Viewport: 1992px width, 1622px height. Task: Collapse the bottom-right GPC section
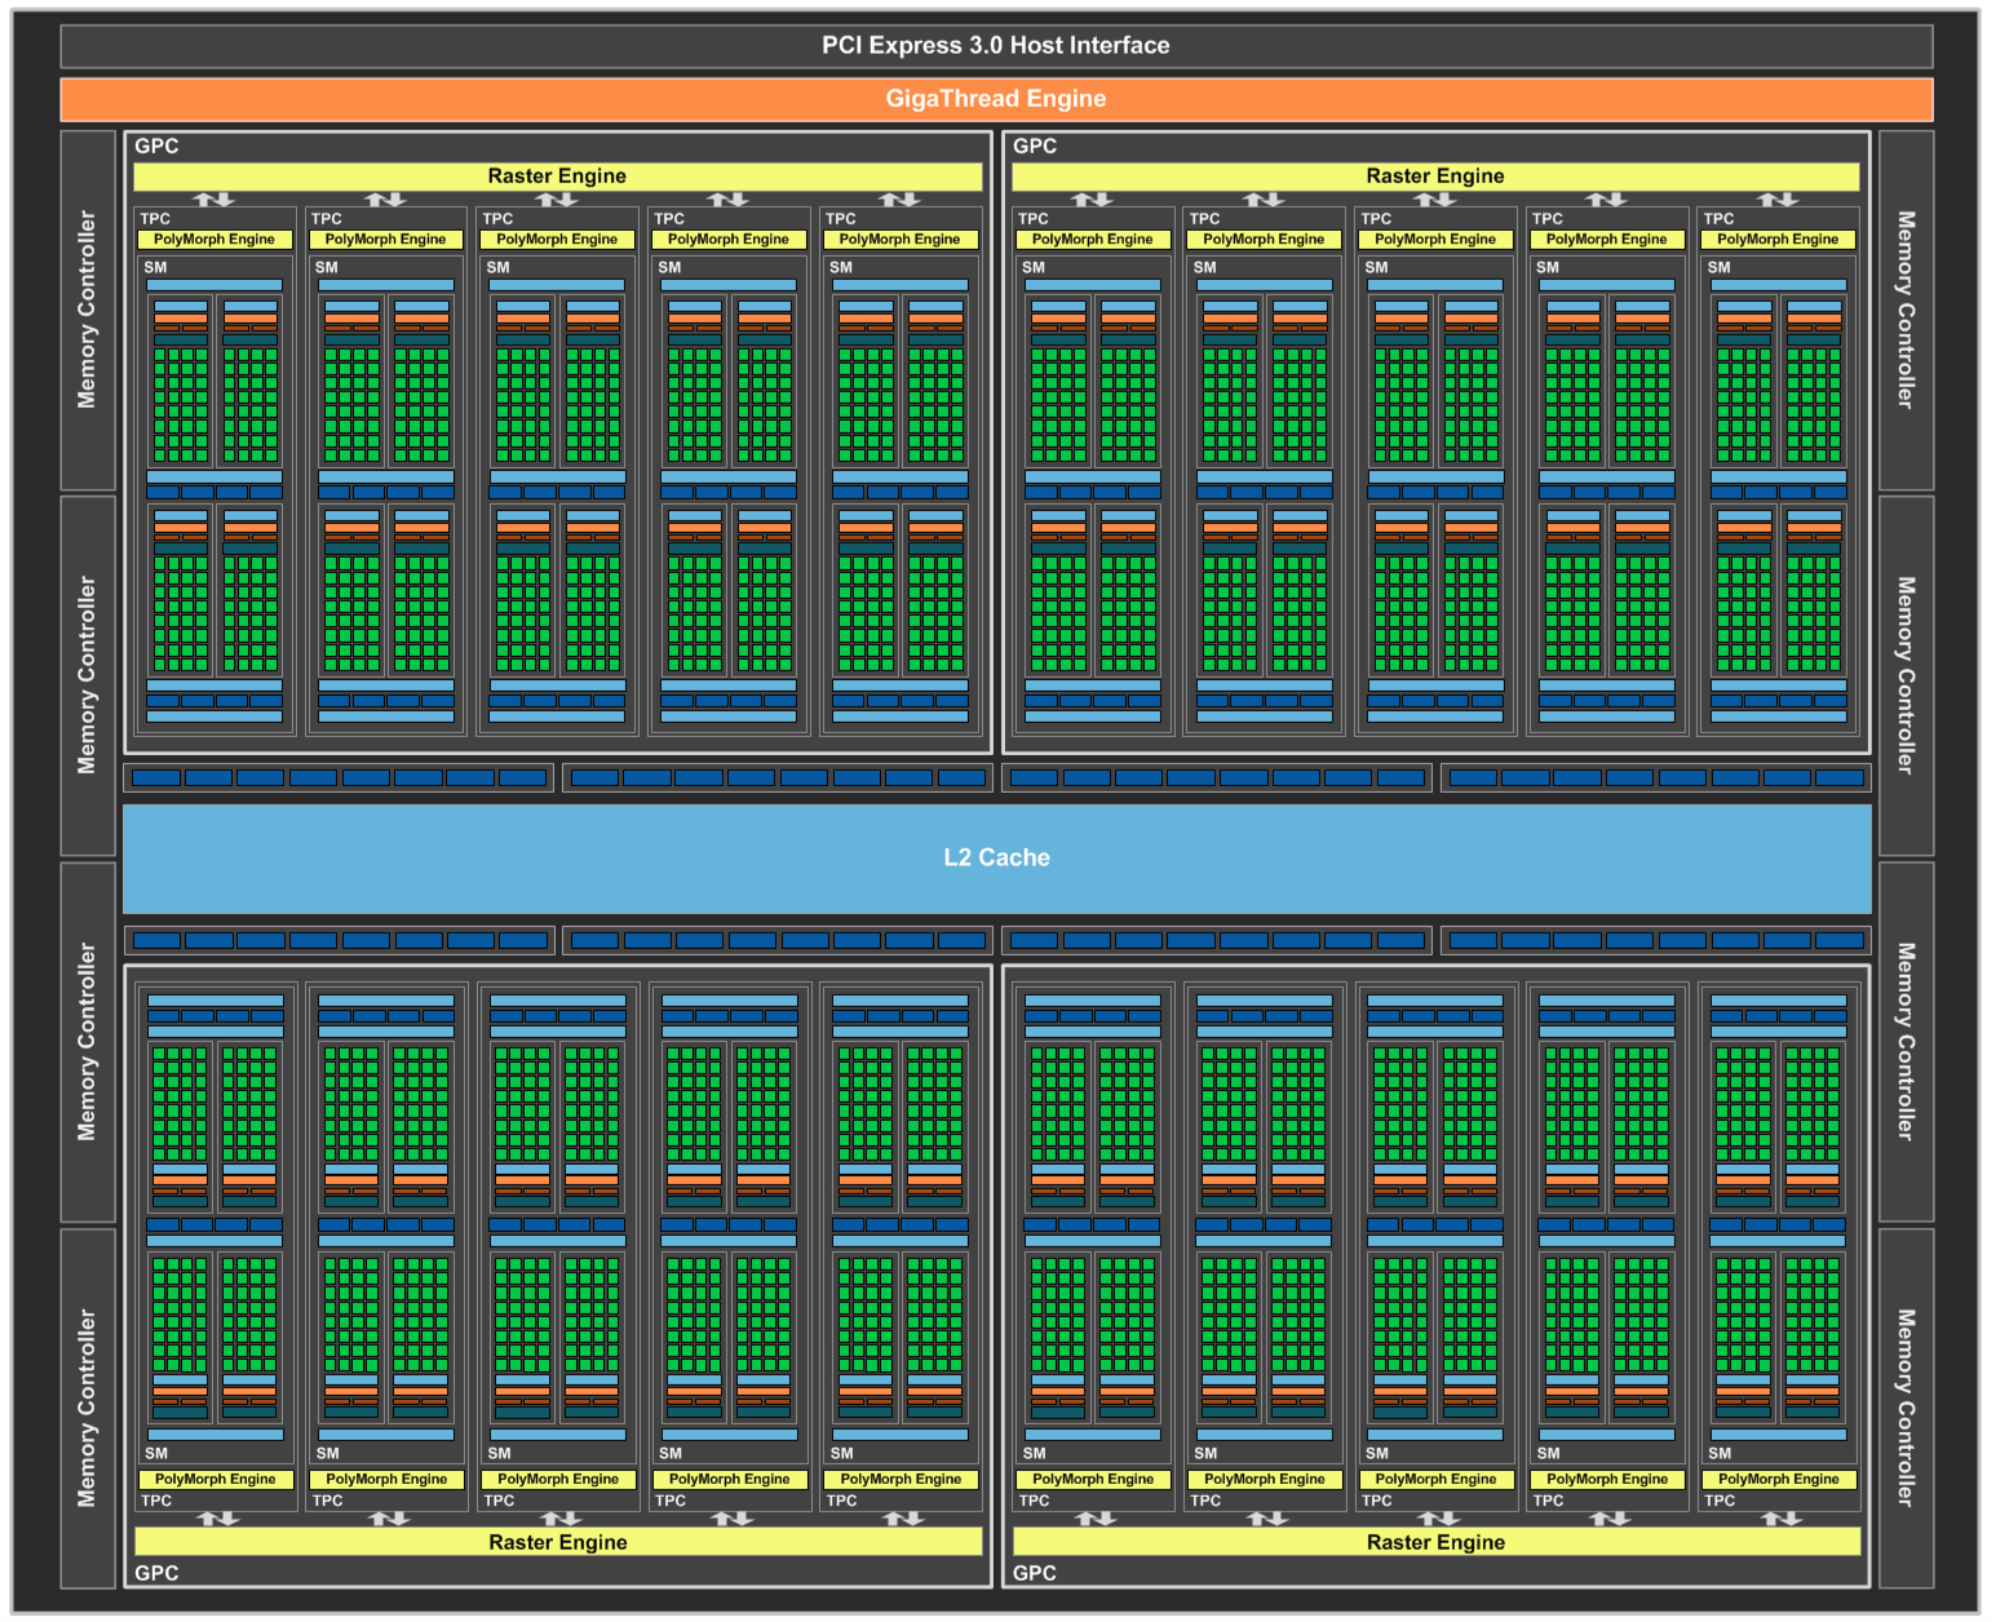[x=1034, y=1572]
